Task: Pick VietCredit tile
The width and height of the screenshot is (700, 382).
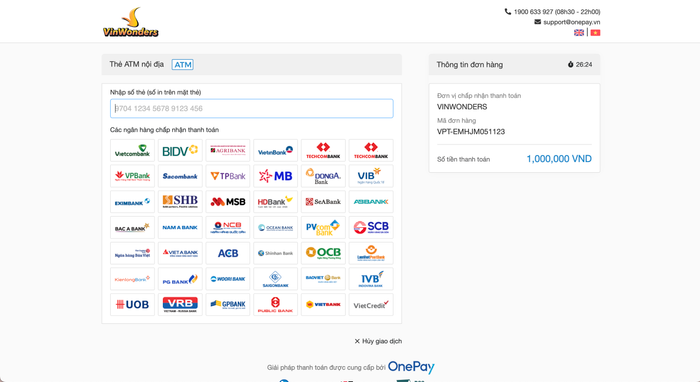Action: pyautogui.click(x=371, y=304)
